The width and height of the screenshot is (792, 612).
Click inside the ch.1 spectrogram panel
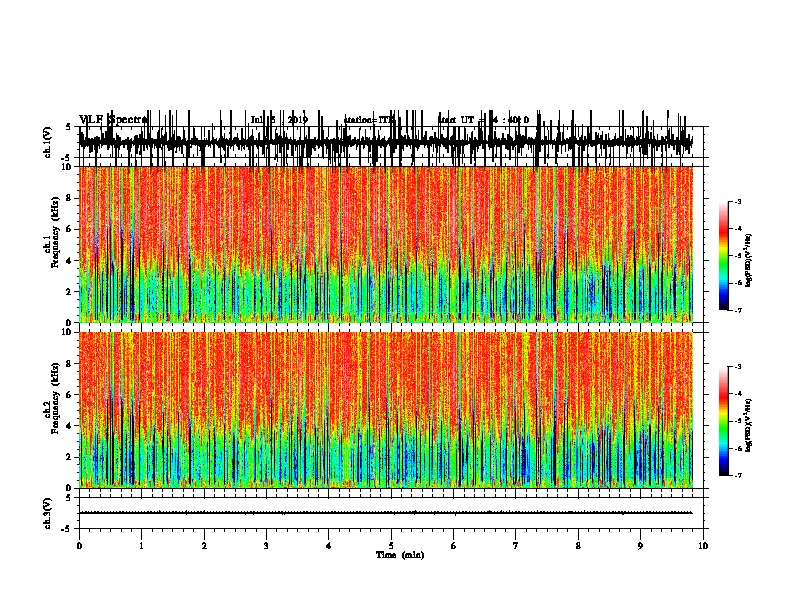(386, 244)
